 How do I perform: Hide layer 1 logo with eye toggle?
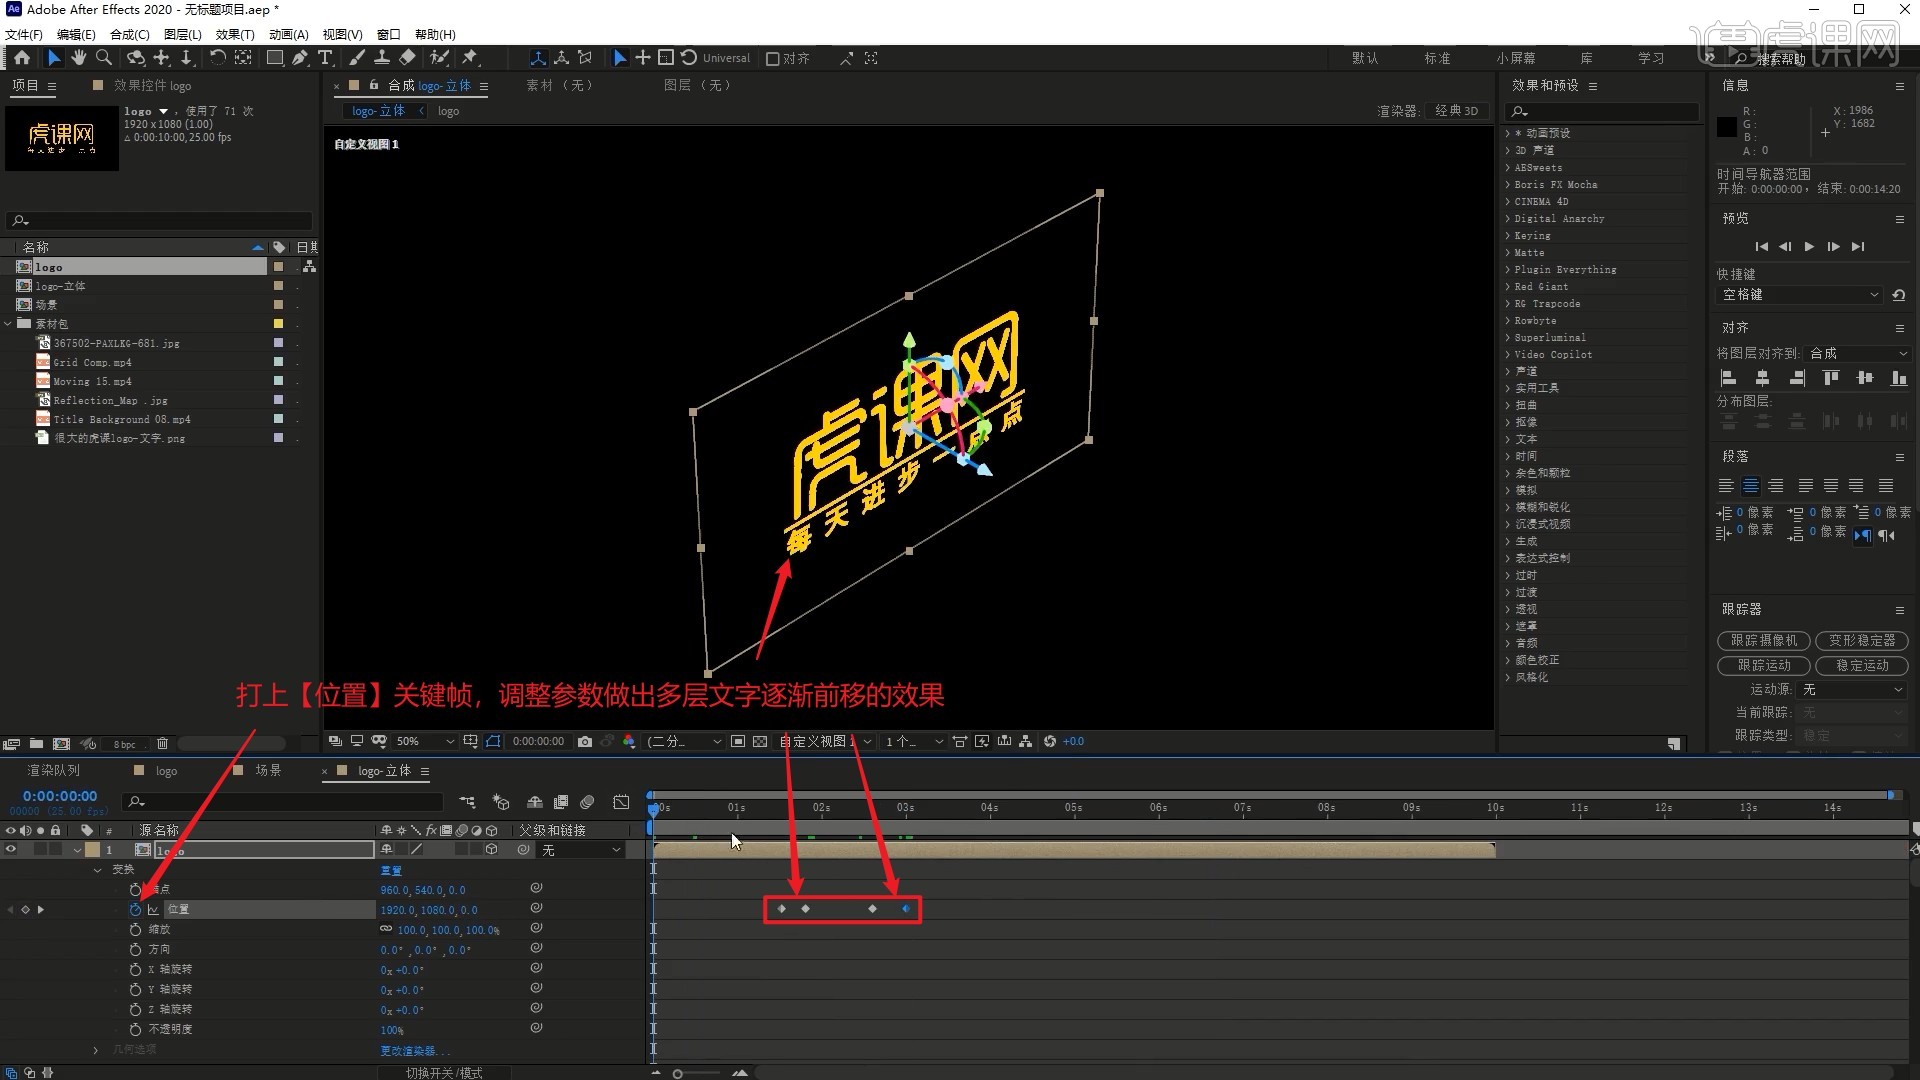click(11, 850)
